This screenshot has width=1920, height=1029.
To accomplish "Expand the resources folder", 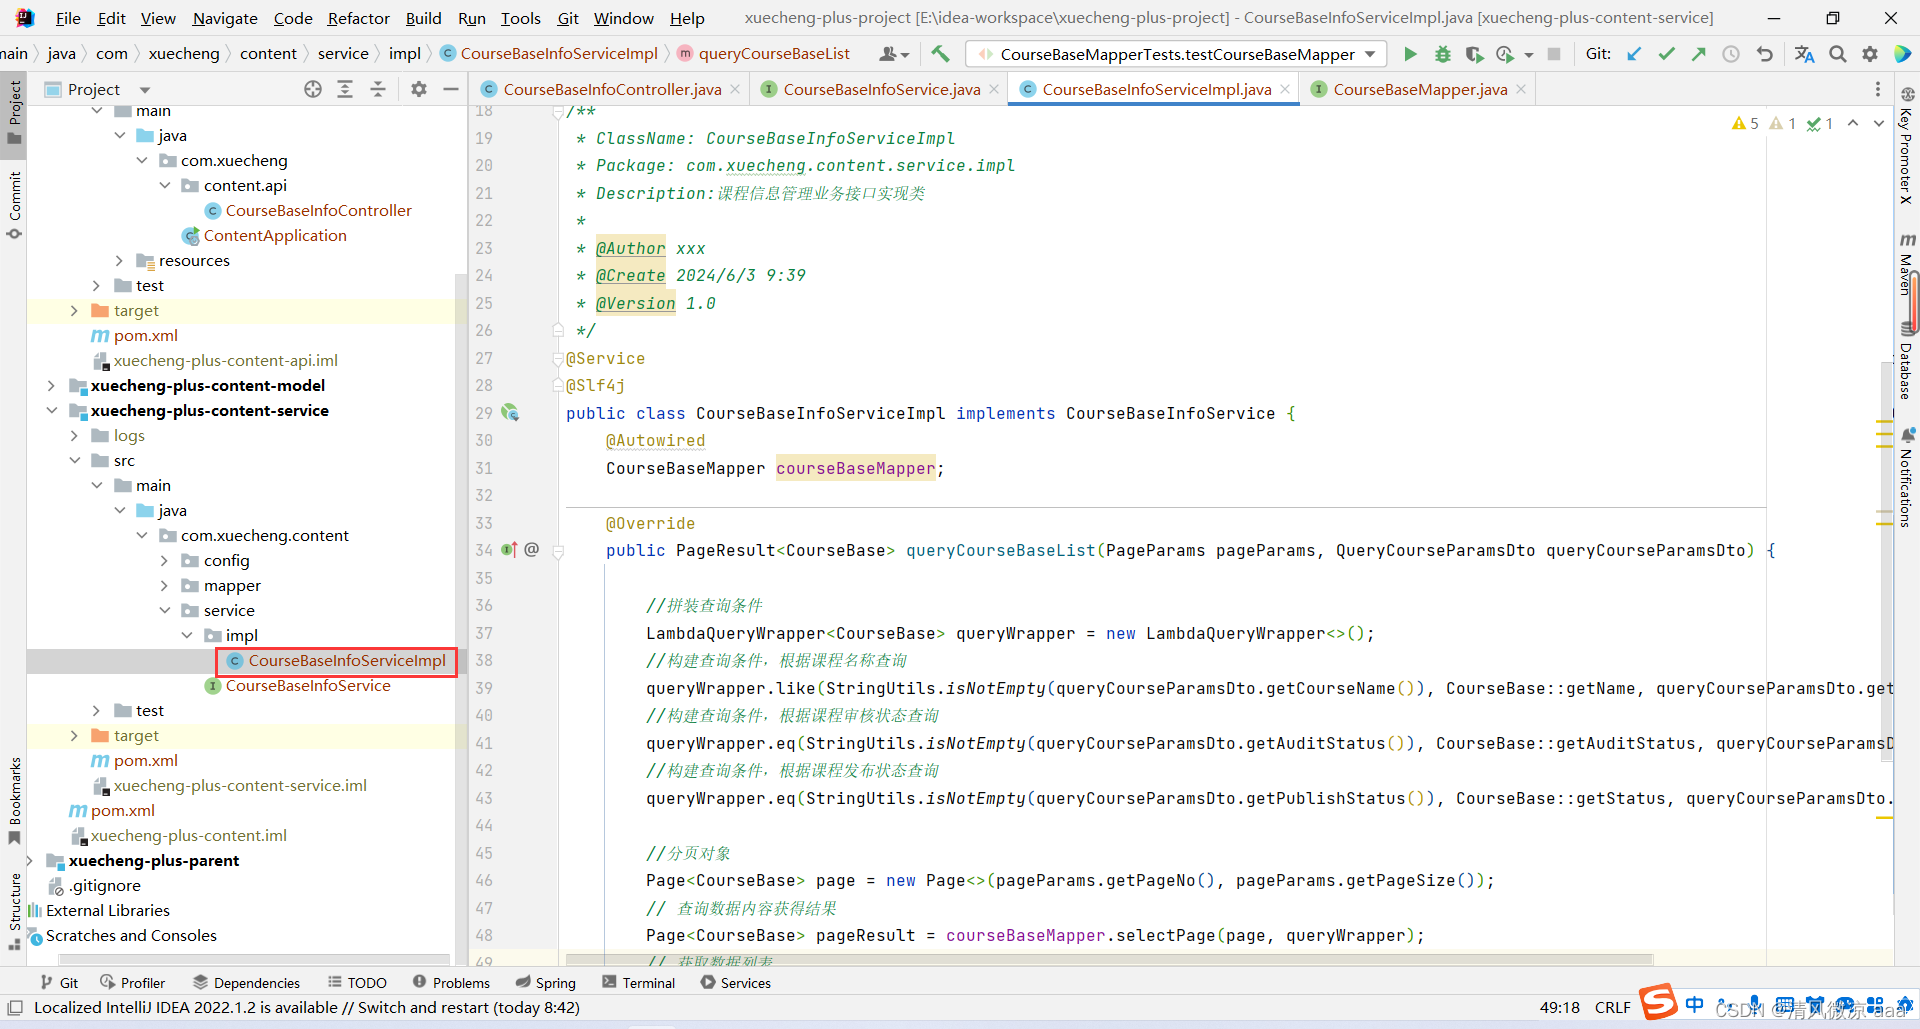I will point(119,260).
